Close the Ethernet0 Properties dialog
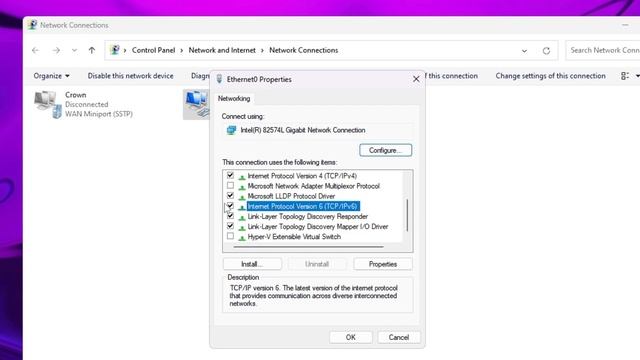The width and height of the screenshot is (640, 360). pyautogui.click(x=416, y=79)
